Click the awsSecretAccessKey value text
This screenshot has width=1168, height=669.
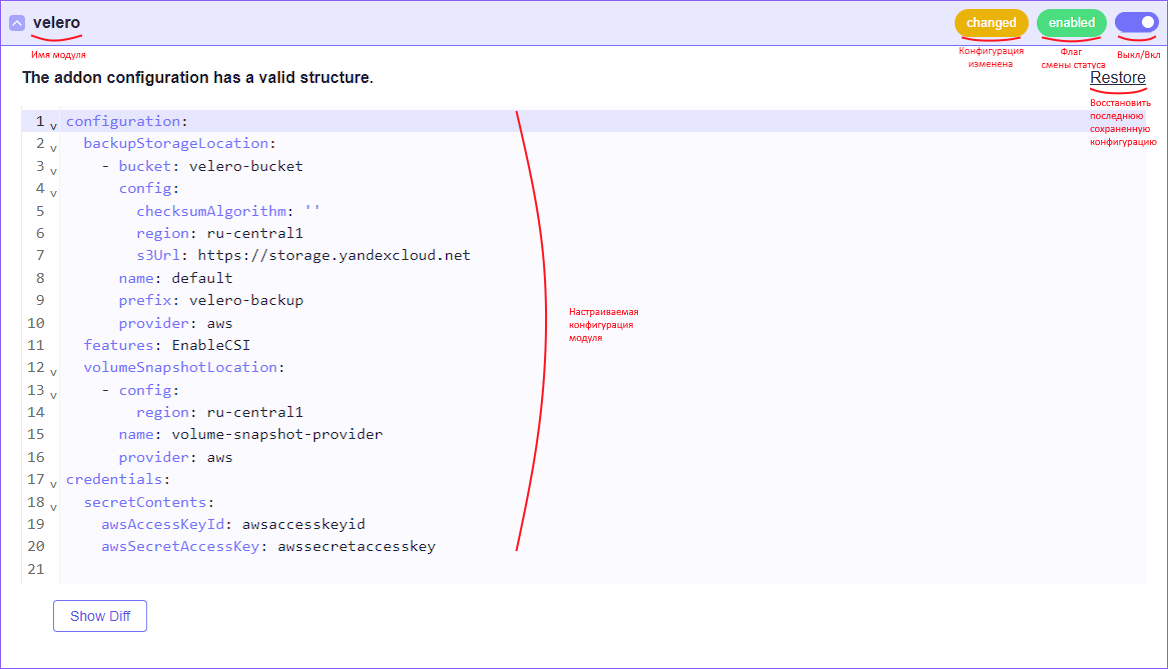tap(356, 546)
